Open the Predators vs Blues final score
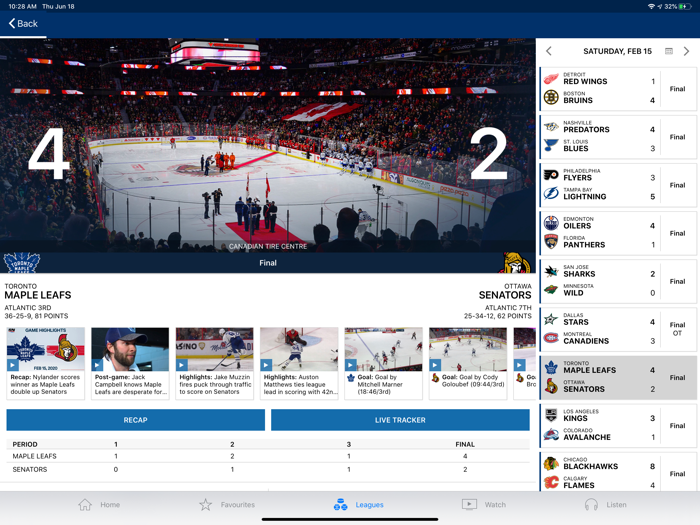Viewport: 700px width, 525px height. click(x=618, y=137)
